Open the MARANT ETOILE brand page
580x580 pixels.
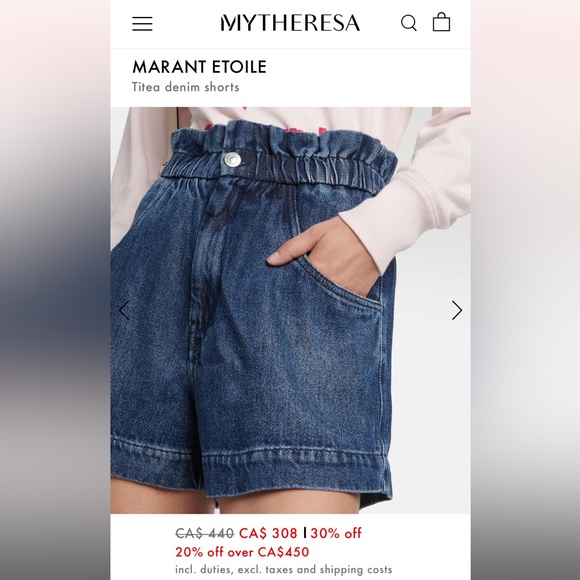pyautogui.click(x=199, y=67)
